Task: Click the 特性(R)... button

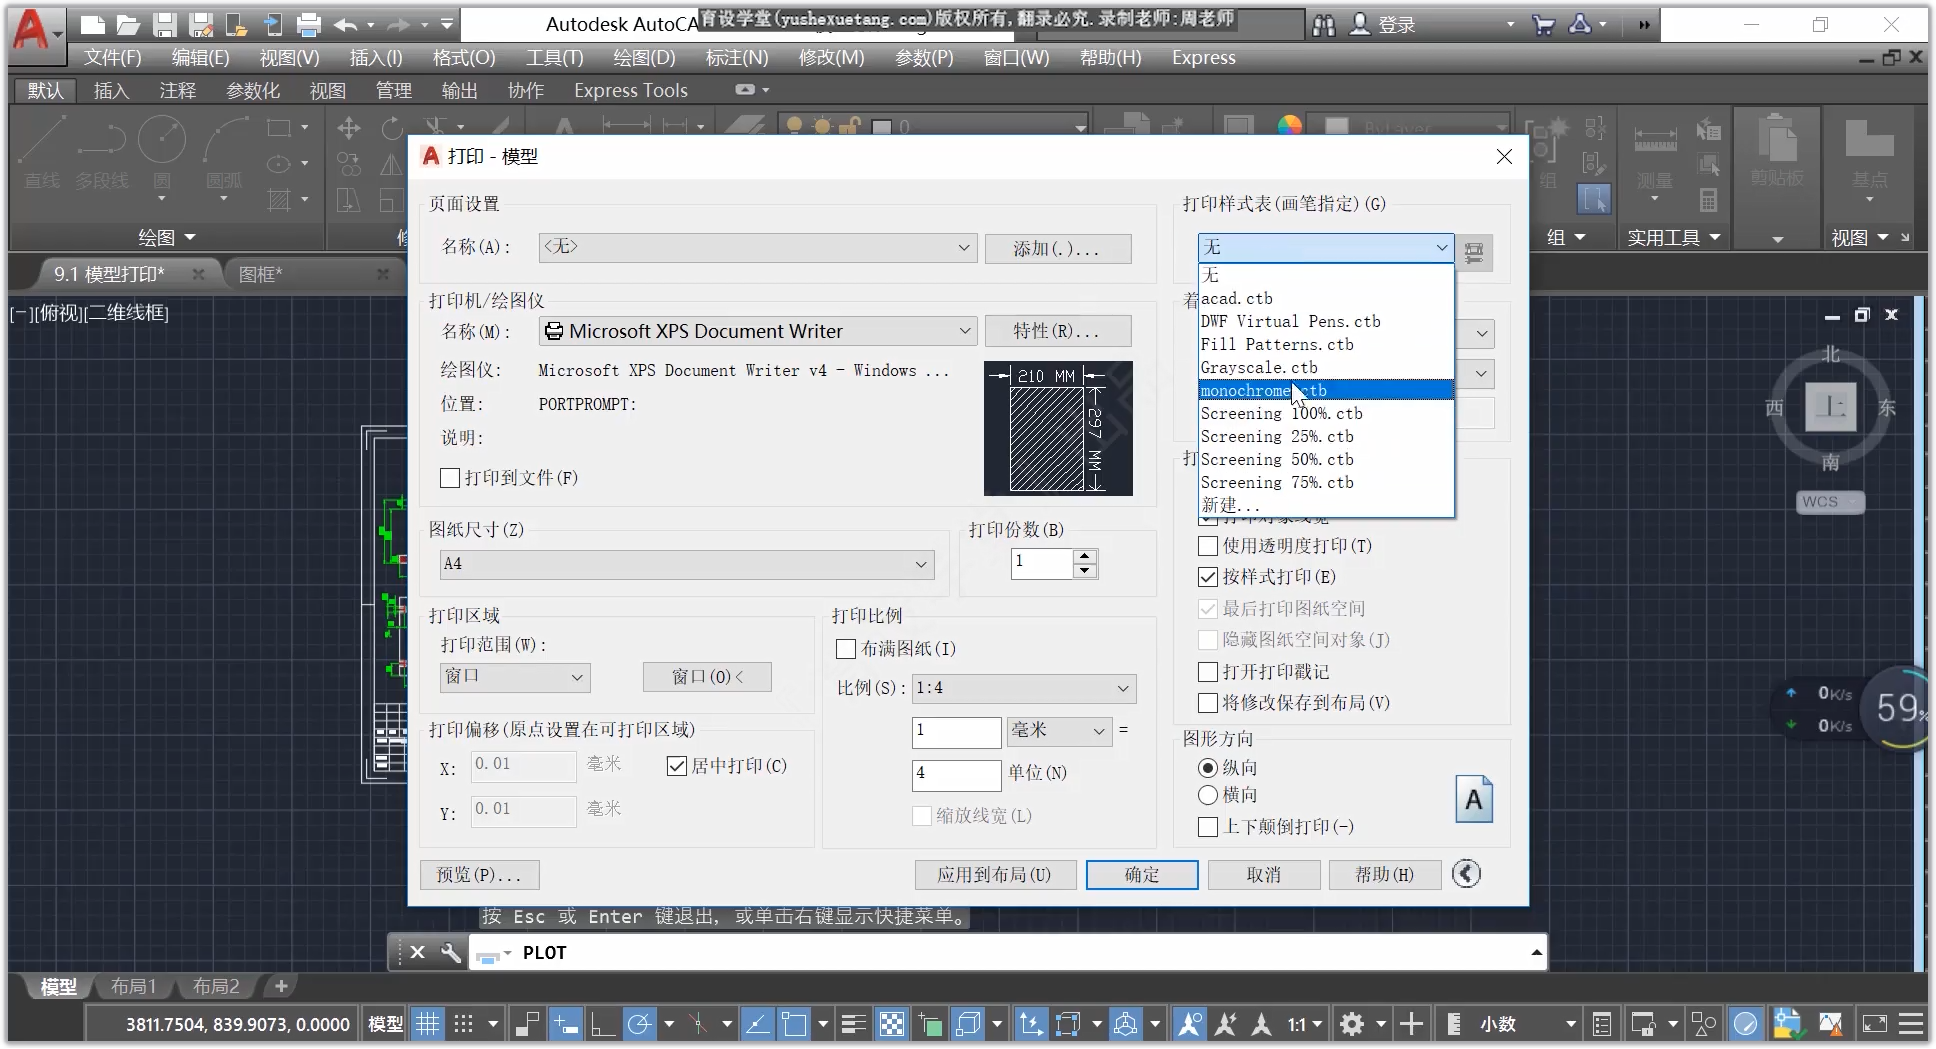Action: [1058, 331]
